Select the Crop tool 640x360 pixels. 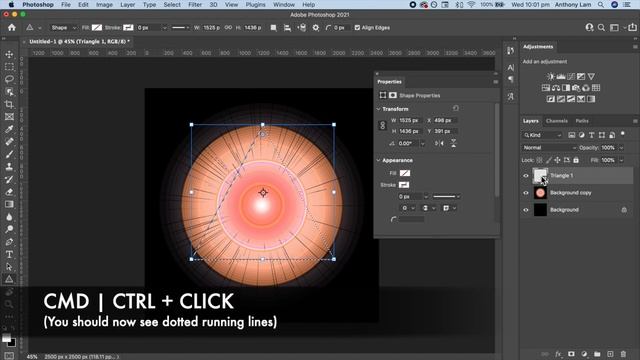tap(9, 104)
